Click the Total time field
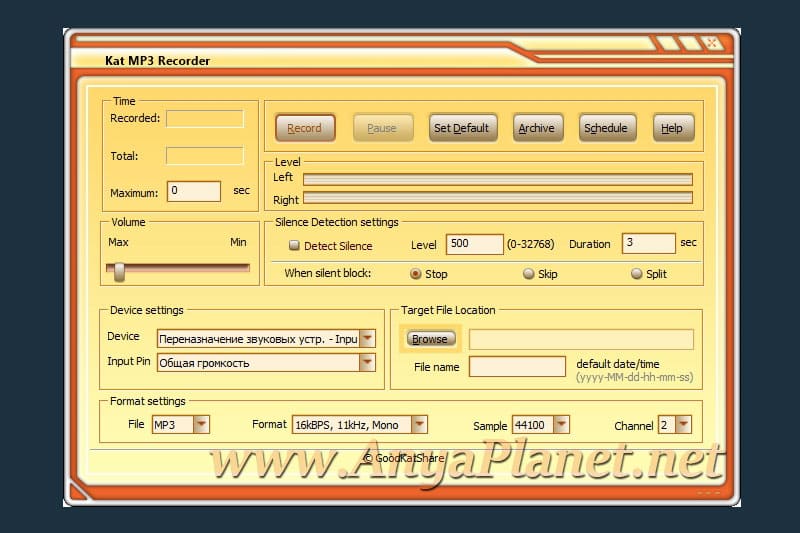 pyautogui.click(x=205, y=156)
